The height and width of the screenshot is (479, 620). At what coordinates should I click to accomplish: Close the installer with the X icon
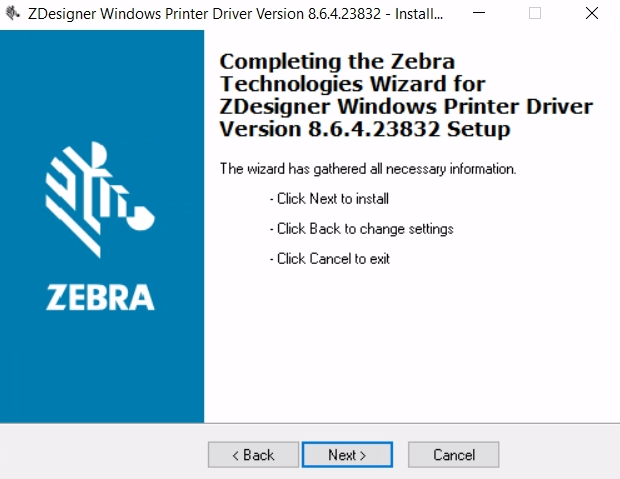(592, 13)
